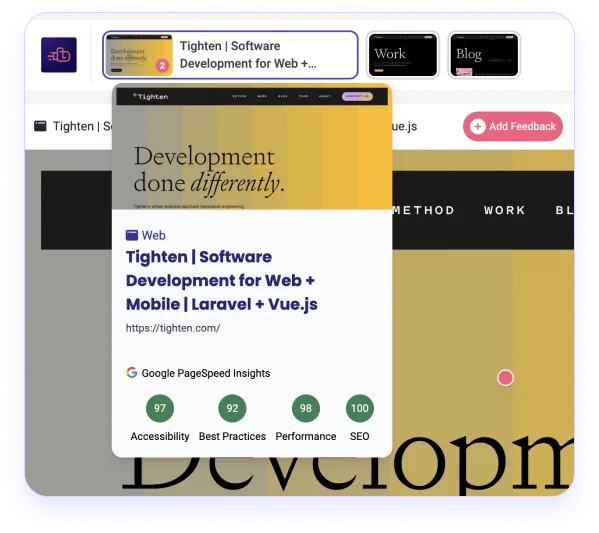Open the Work page thumbnail

(403, 55)
